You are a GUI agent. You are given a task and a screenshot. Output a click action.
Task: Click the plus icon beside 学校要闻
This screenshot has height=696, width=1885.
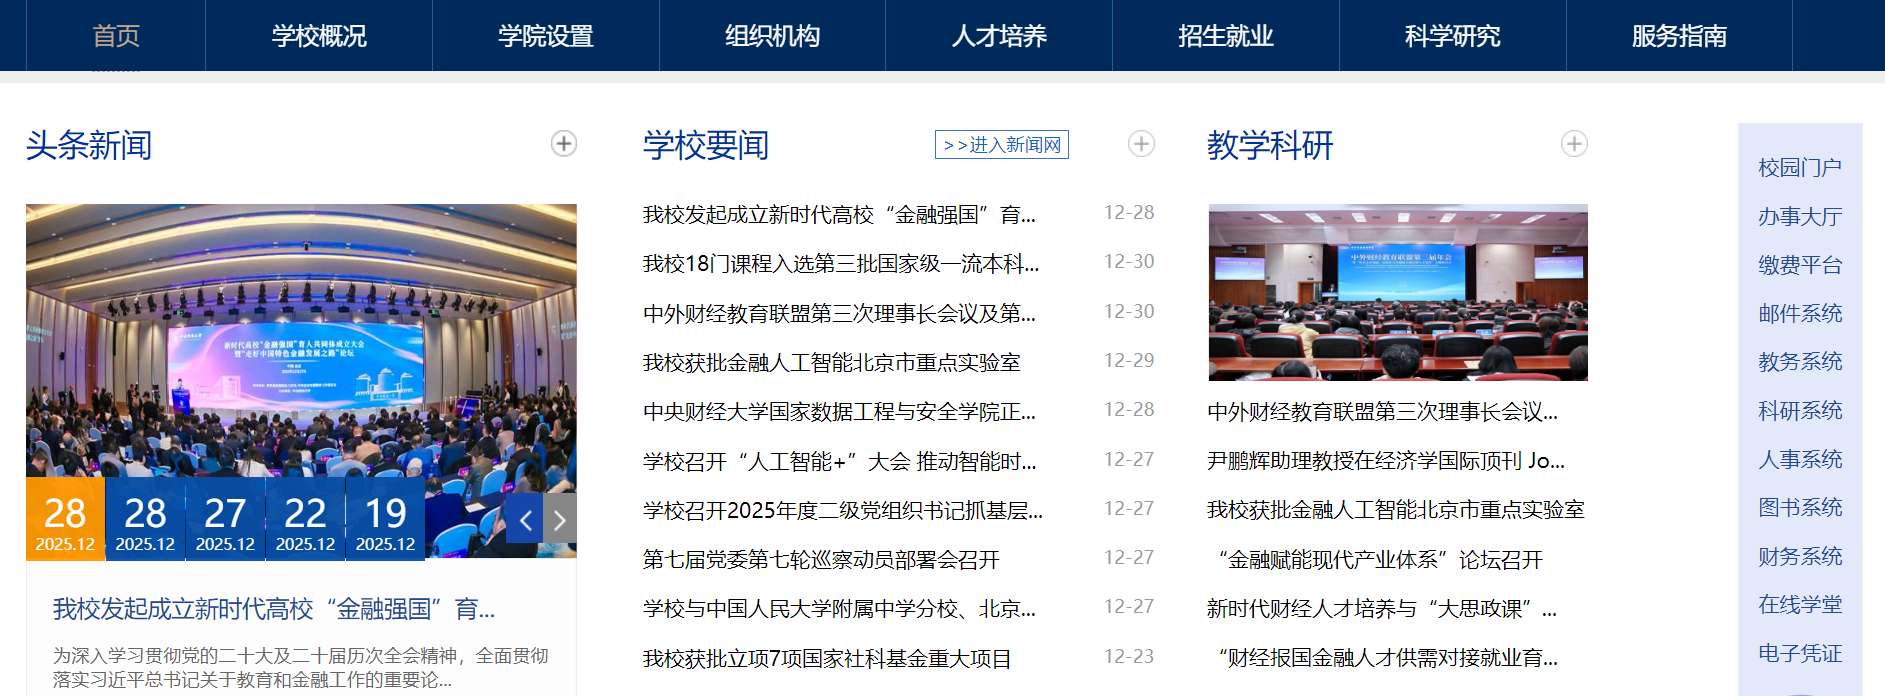(1141, 144)
